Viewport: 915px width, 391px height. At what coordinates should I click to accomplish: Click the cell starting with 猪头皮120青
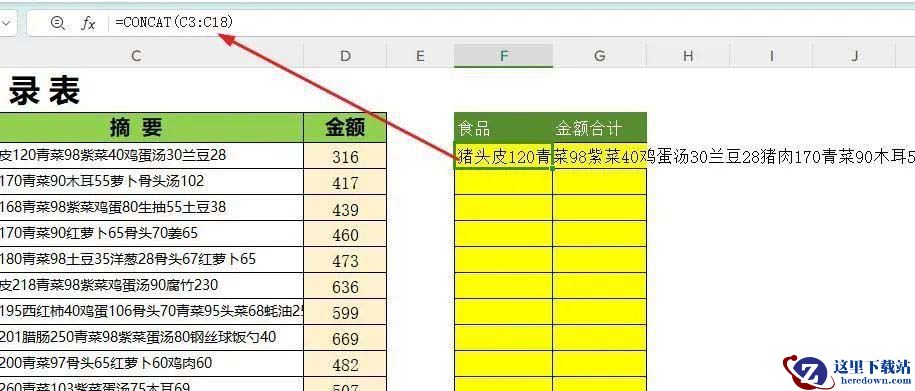click(504, 156)
